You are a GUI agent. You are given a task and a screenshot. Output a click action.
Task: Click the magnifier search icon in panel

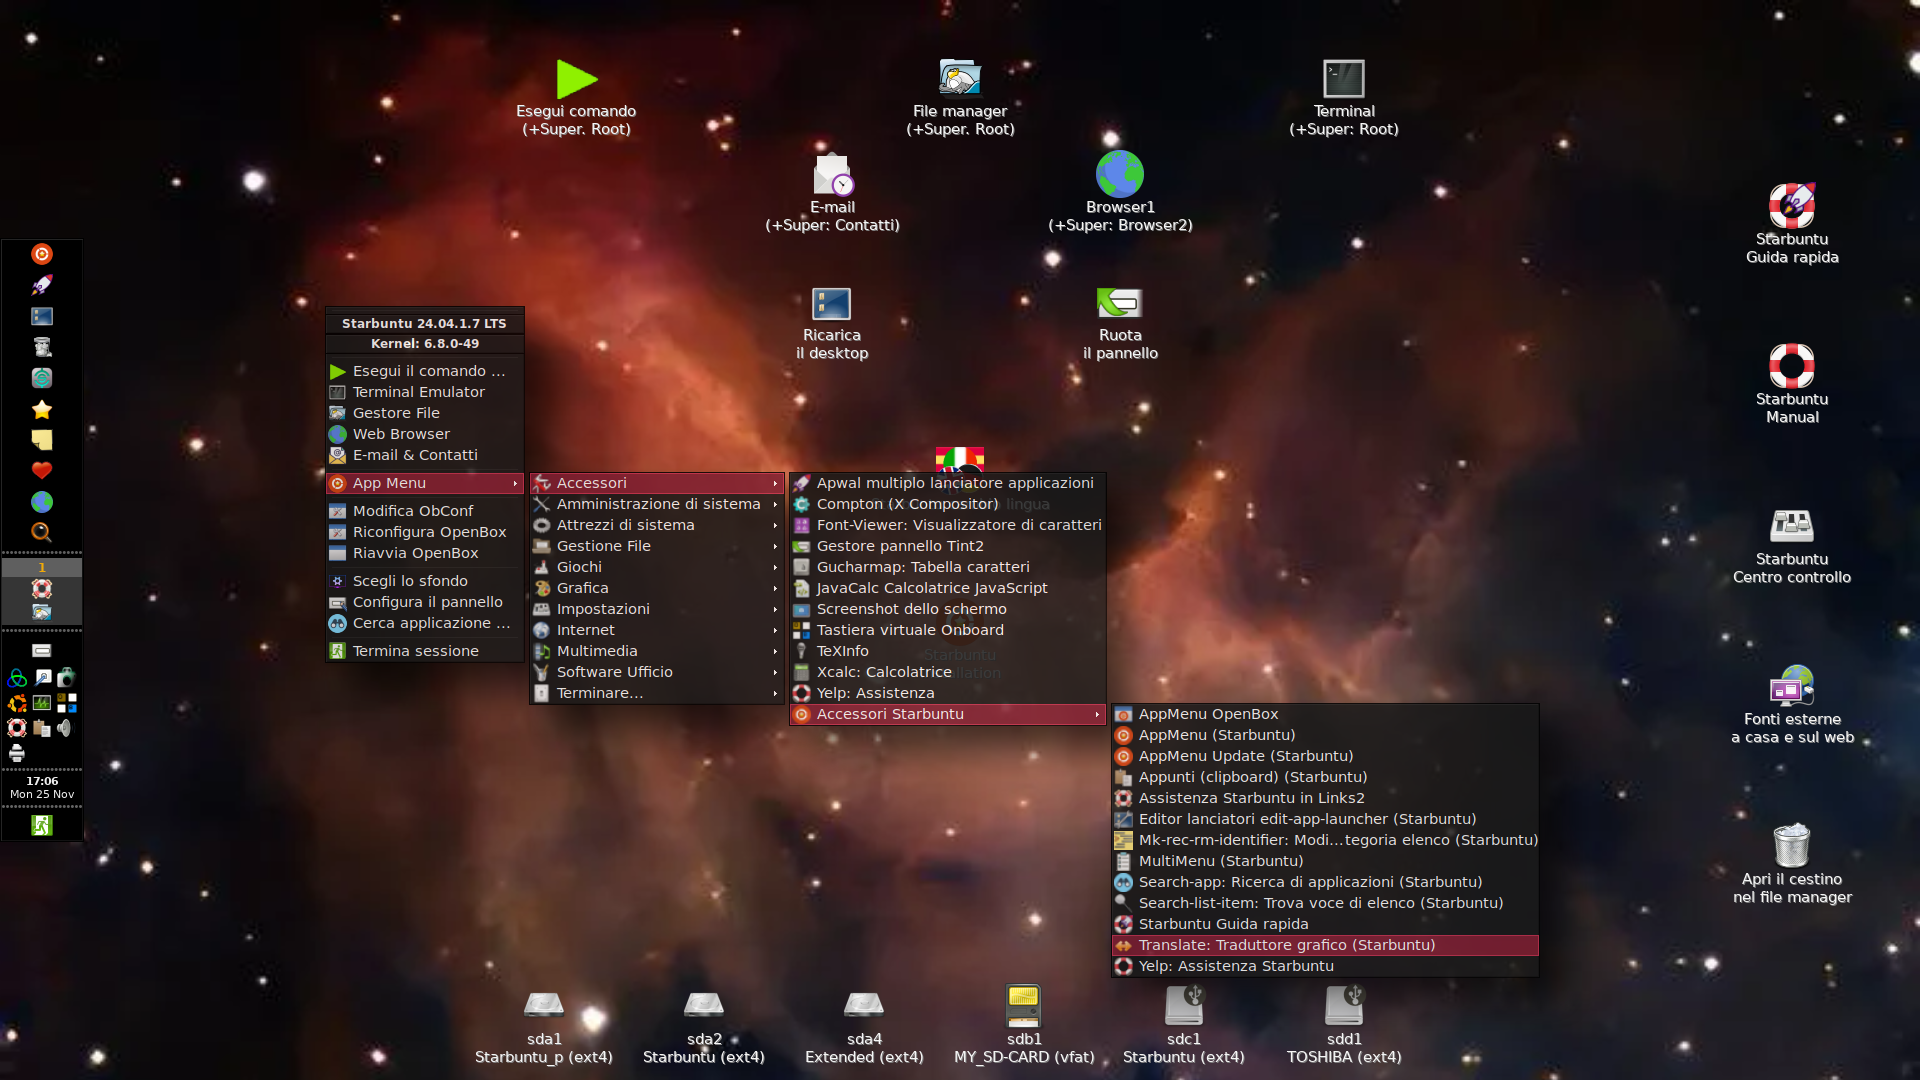[x=42, y=533]
